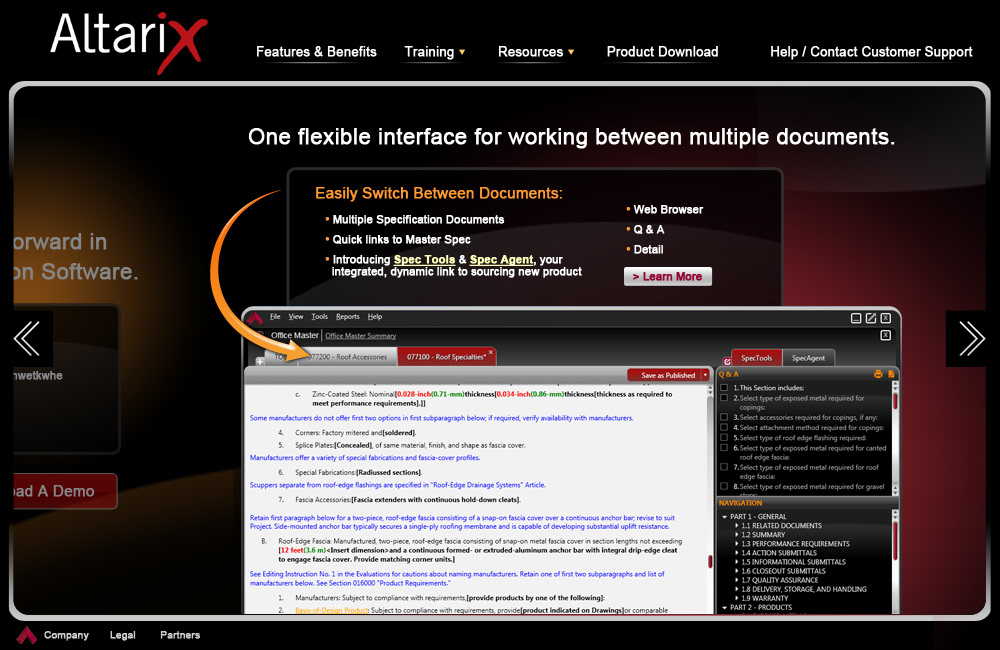The width and height of the screenshot is (1000, 650).
Task: Click the Learn More button
Action: (668, 276)
